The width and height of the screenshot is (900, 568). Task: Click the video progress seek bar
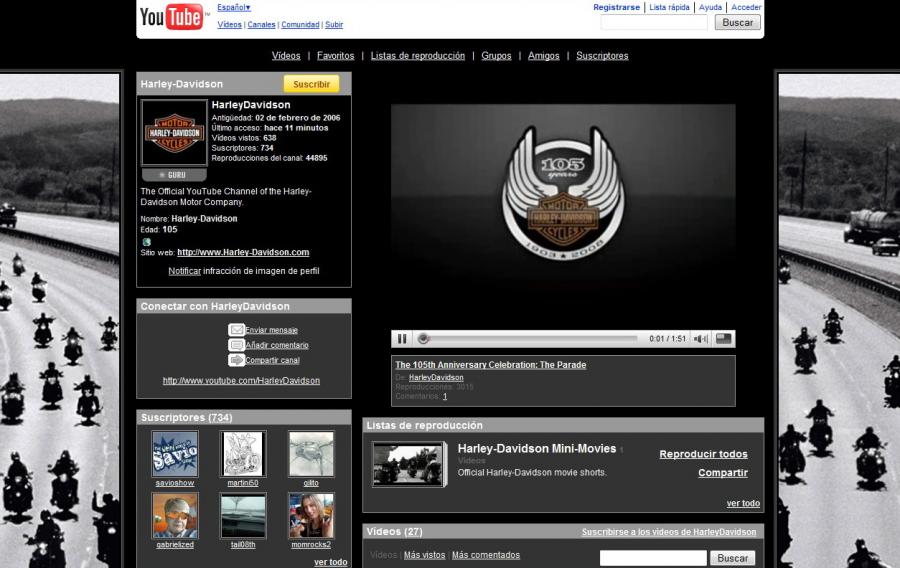coord(529,339)
